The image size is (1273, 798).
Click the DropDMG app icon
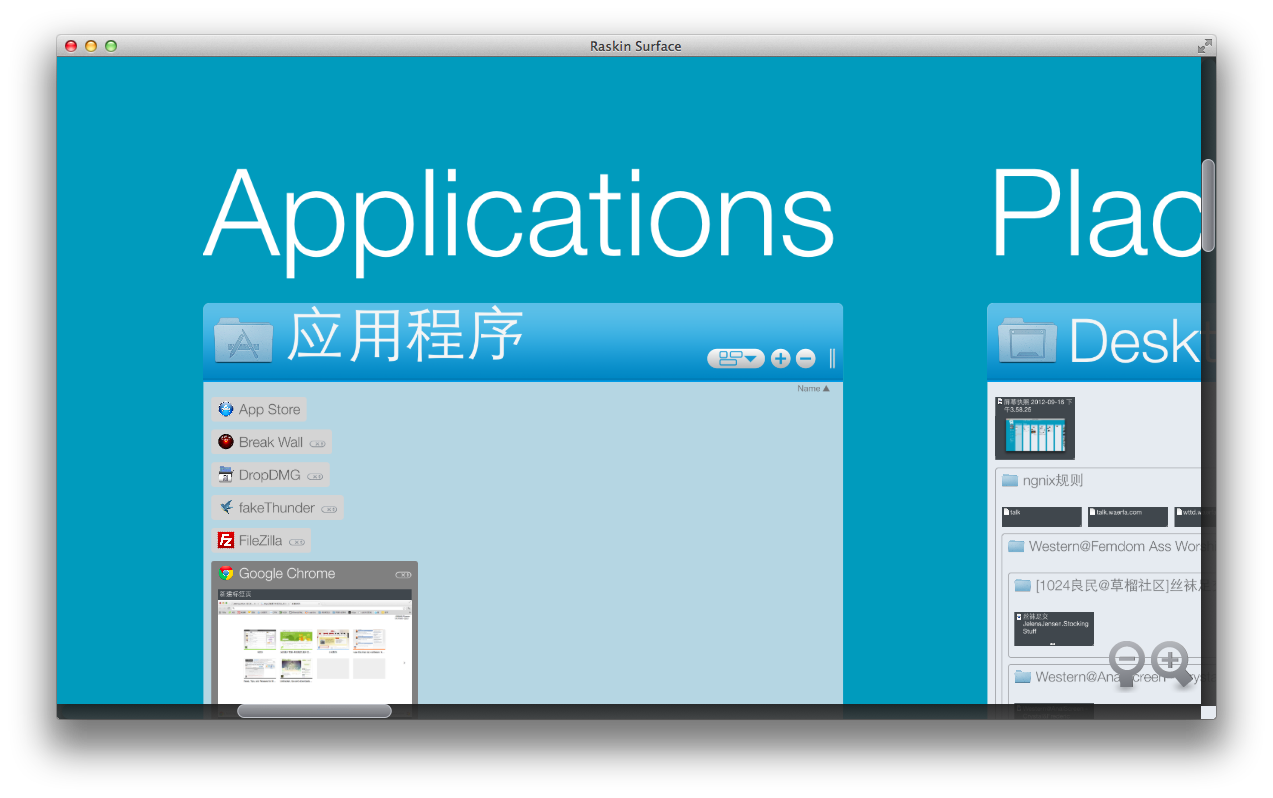click(225, 475)
